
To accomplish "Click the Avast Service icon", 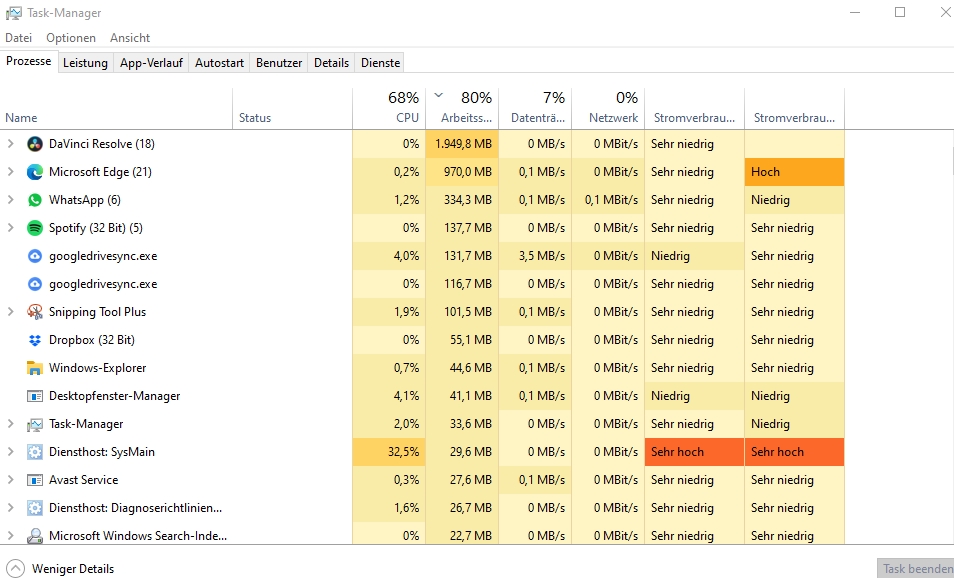I will click(35, 480).
